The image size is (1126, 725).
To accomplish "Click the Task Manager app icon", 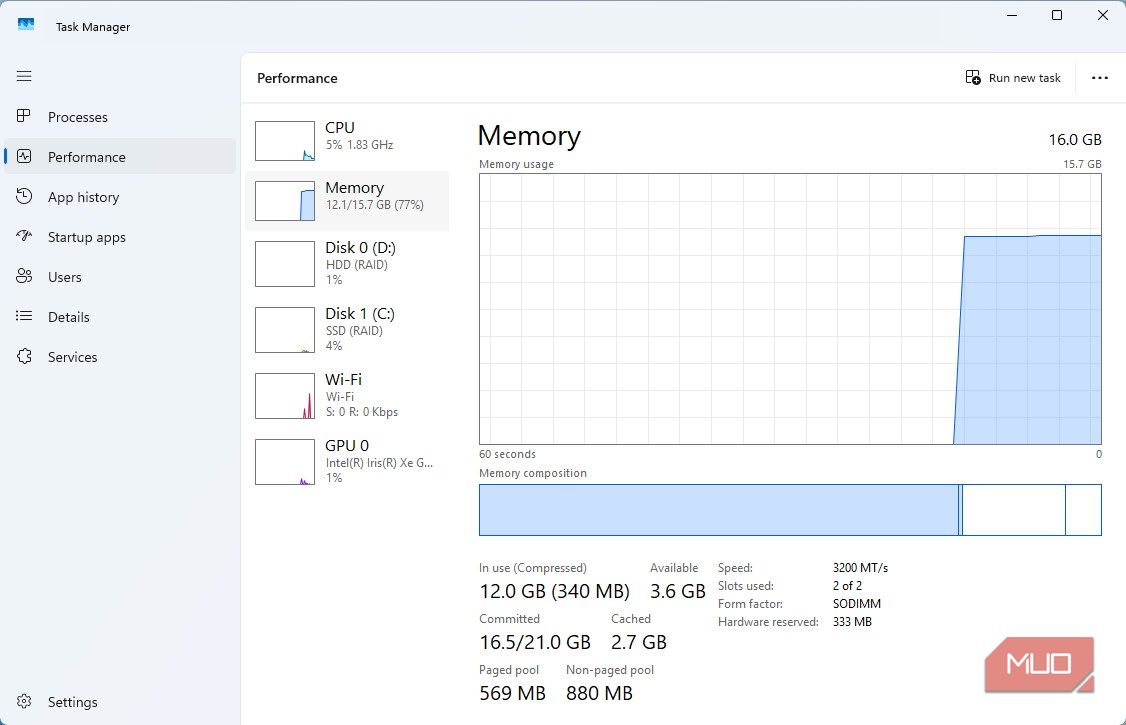I will [x=26, y=25].
